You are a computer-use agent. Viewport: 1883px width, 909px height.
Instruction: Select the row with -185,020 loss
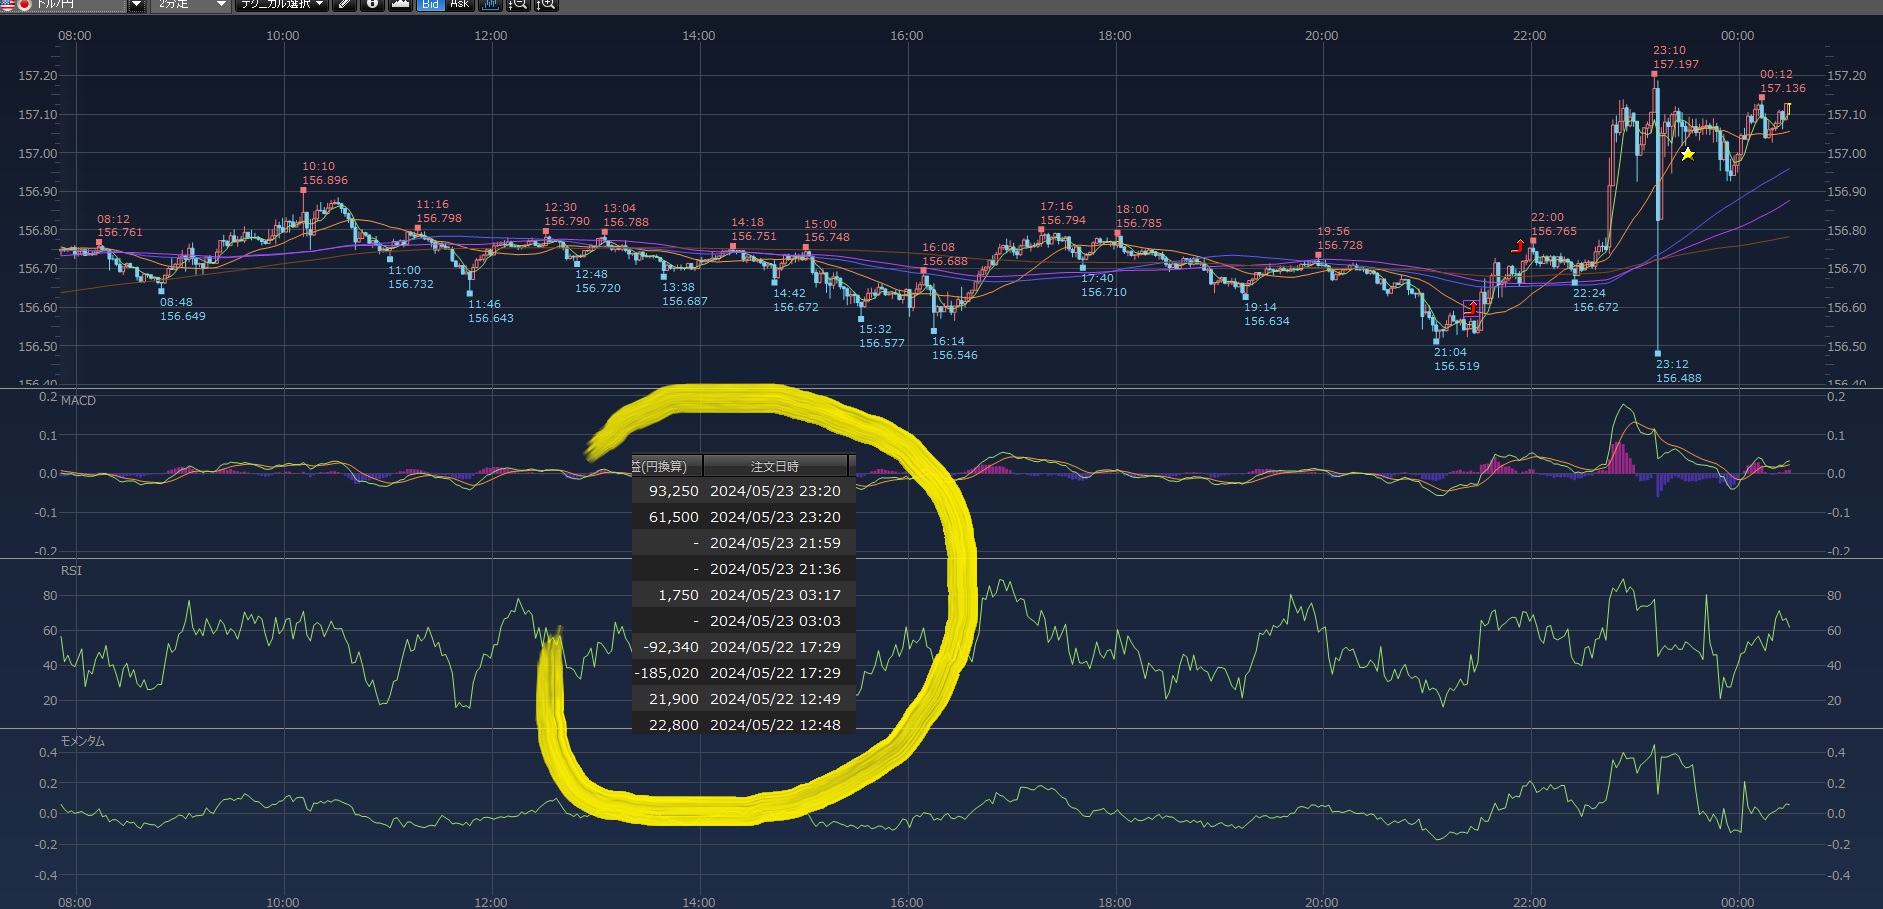coord(743,673)
